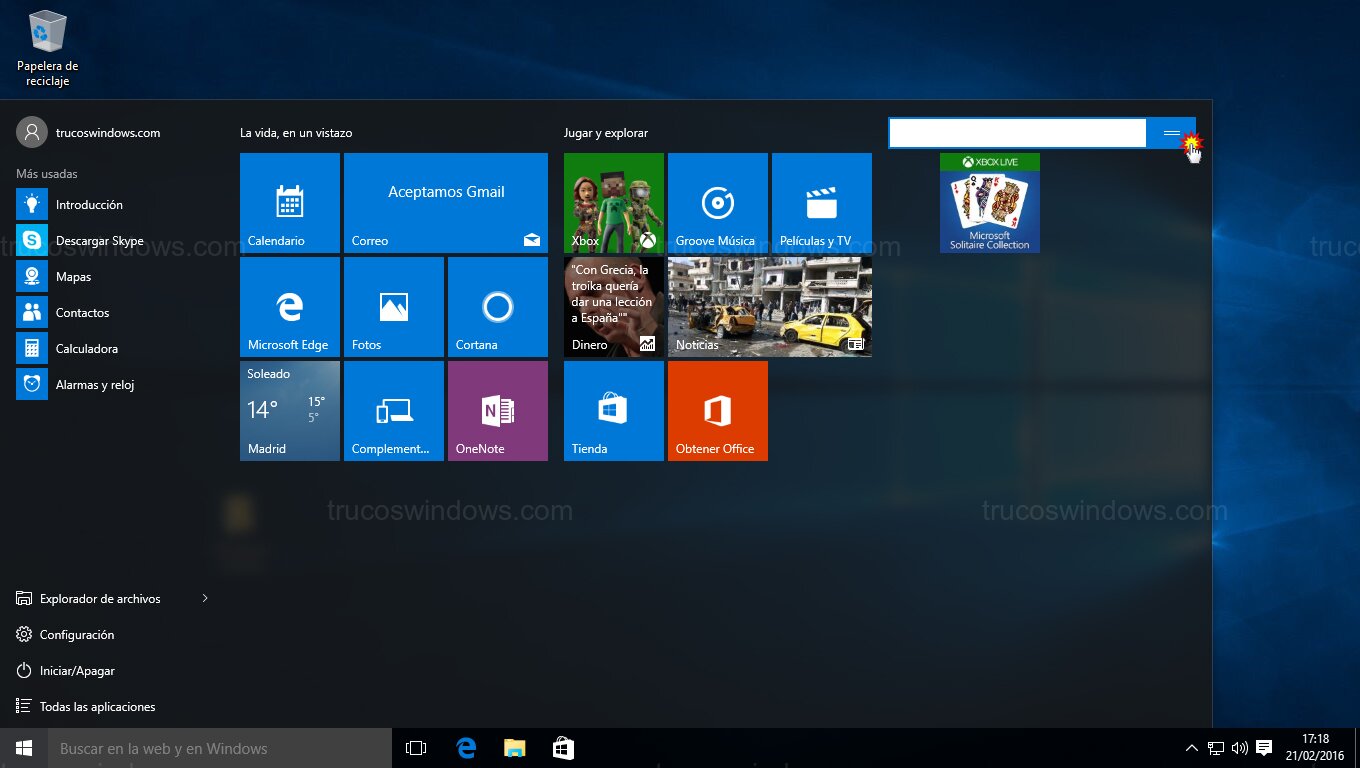
Task: Open the Calendario tile
Action: click(x=290, y=203)
